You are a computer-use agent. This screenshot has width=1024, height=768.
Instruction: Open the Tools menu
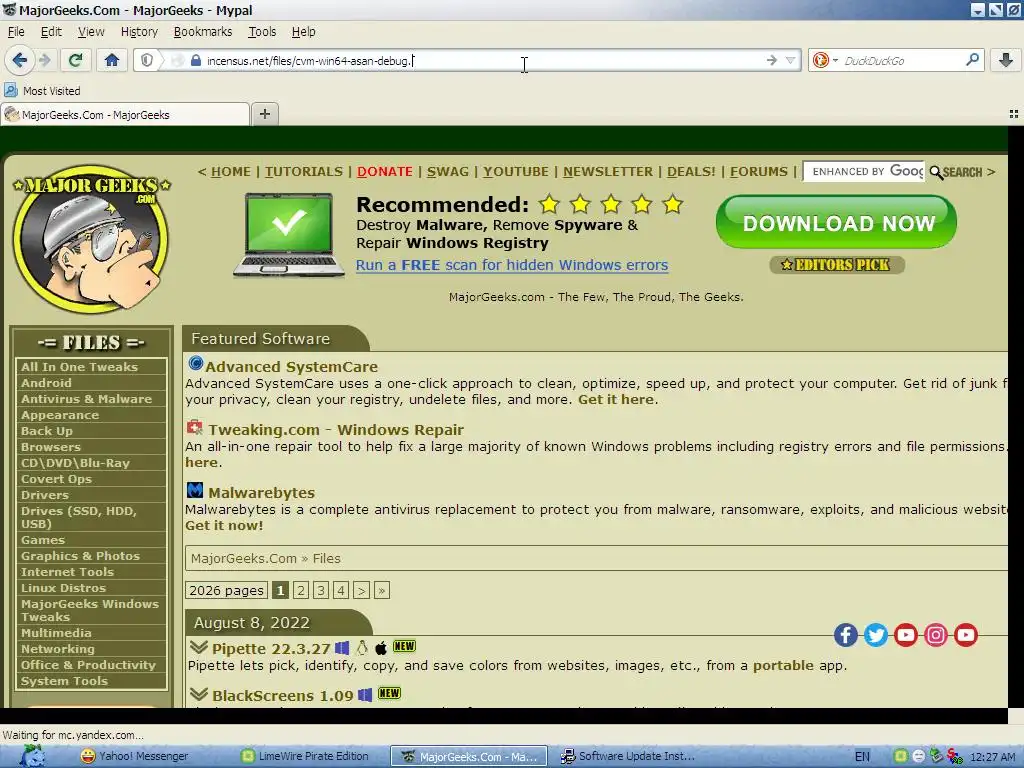262,31
